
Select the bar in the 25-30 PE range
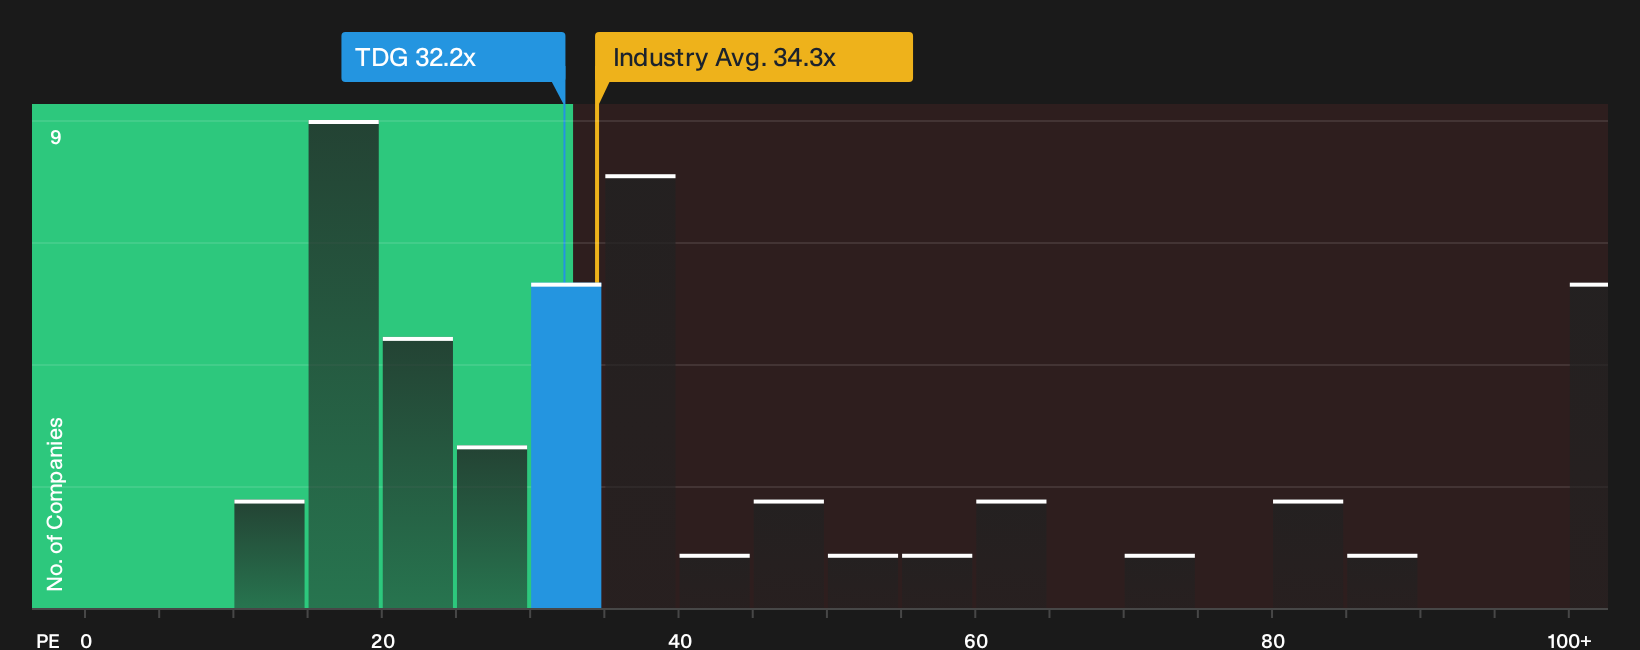click(x=492, y=527)
